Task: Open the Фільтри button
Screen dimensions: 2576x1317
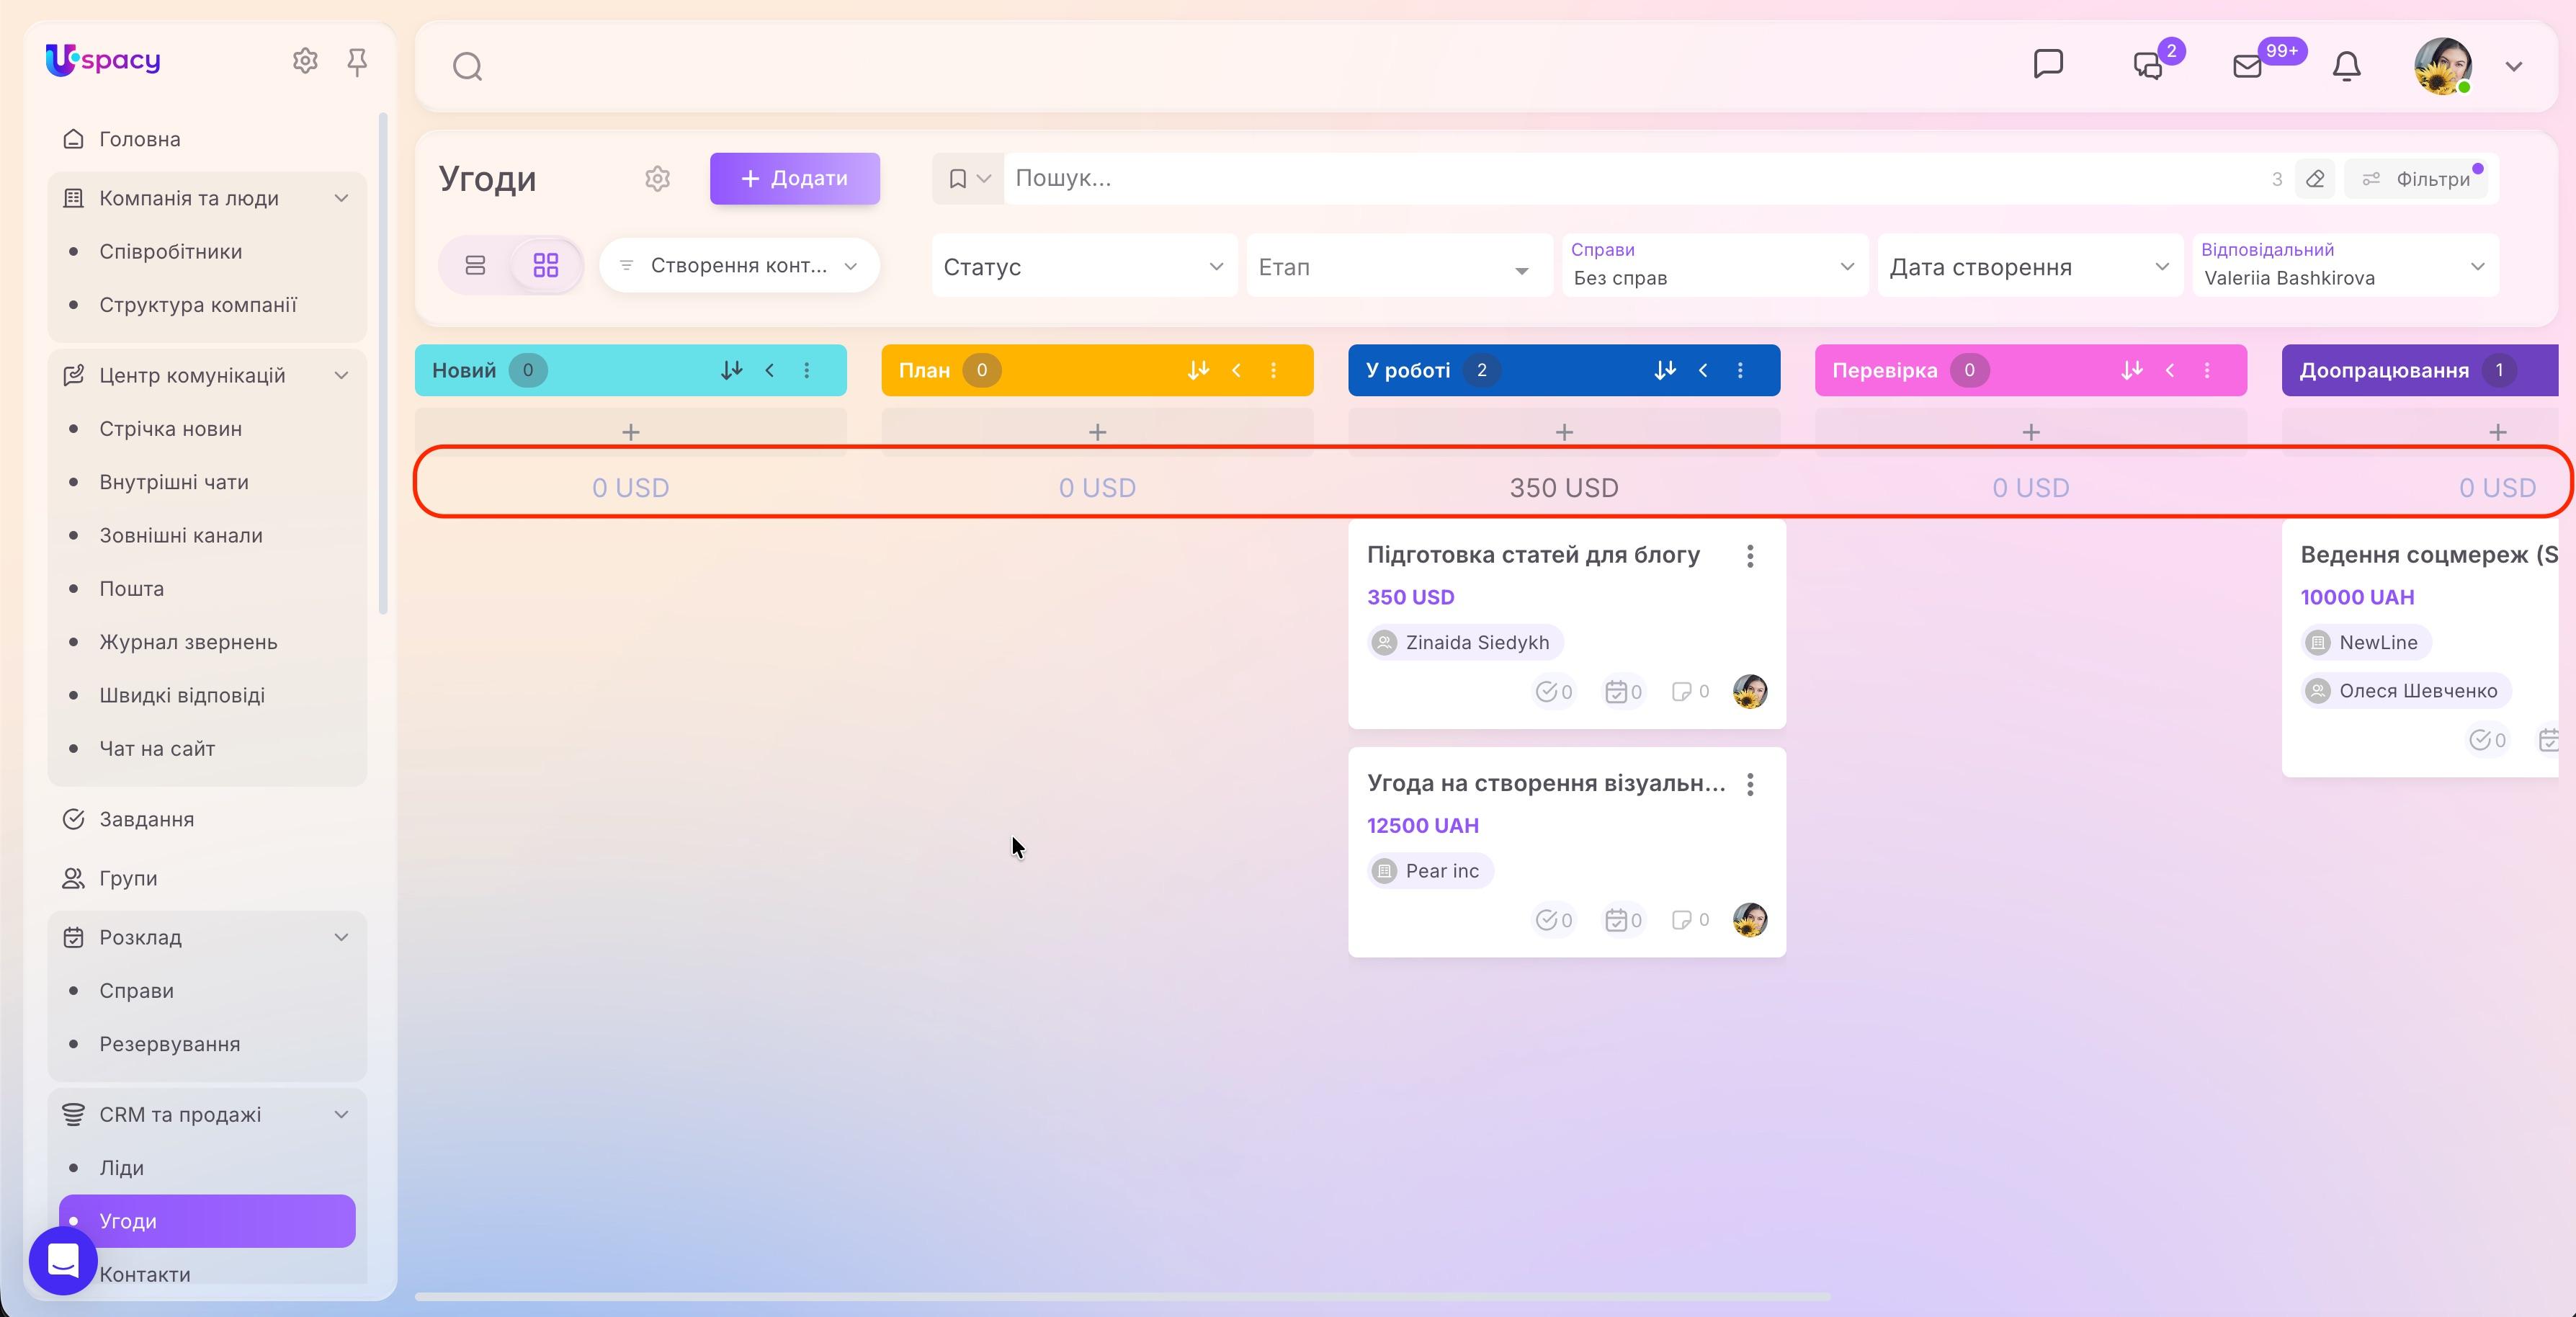Action: pos(2416,179)
